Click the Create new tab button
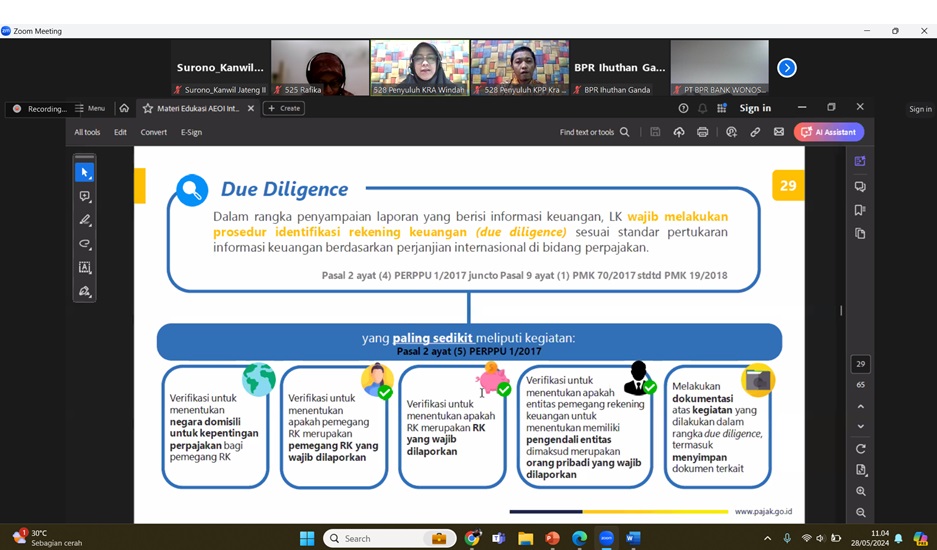The image size is (937, 550). (284, 108)
